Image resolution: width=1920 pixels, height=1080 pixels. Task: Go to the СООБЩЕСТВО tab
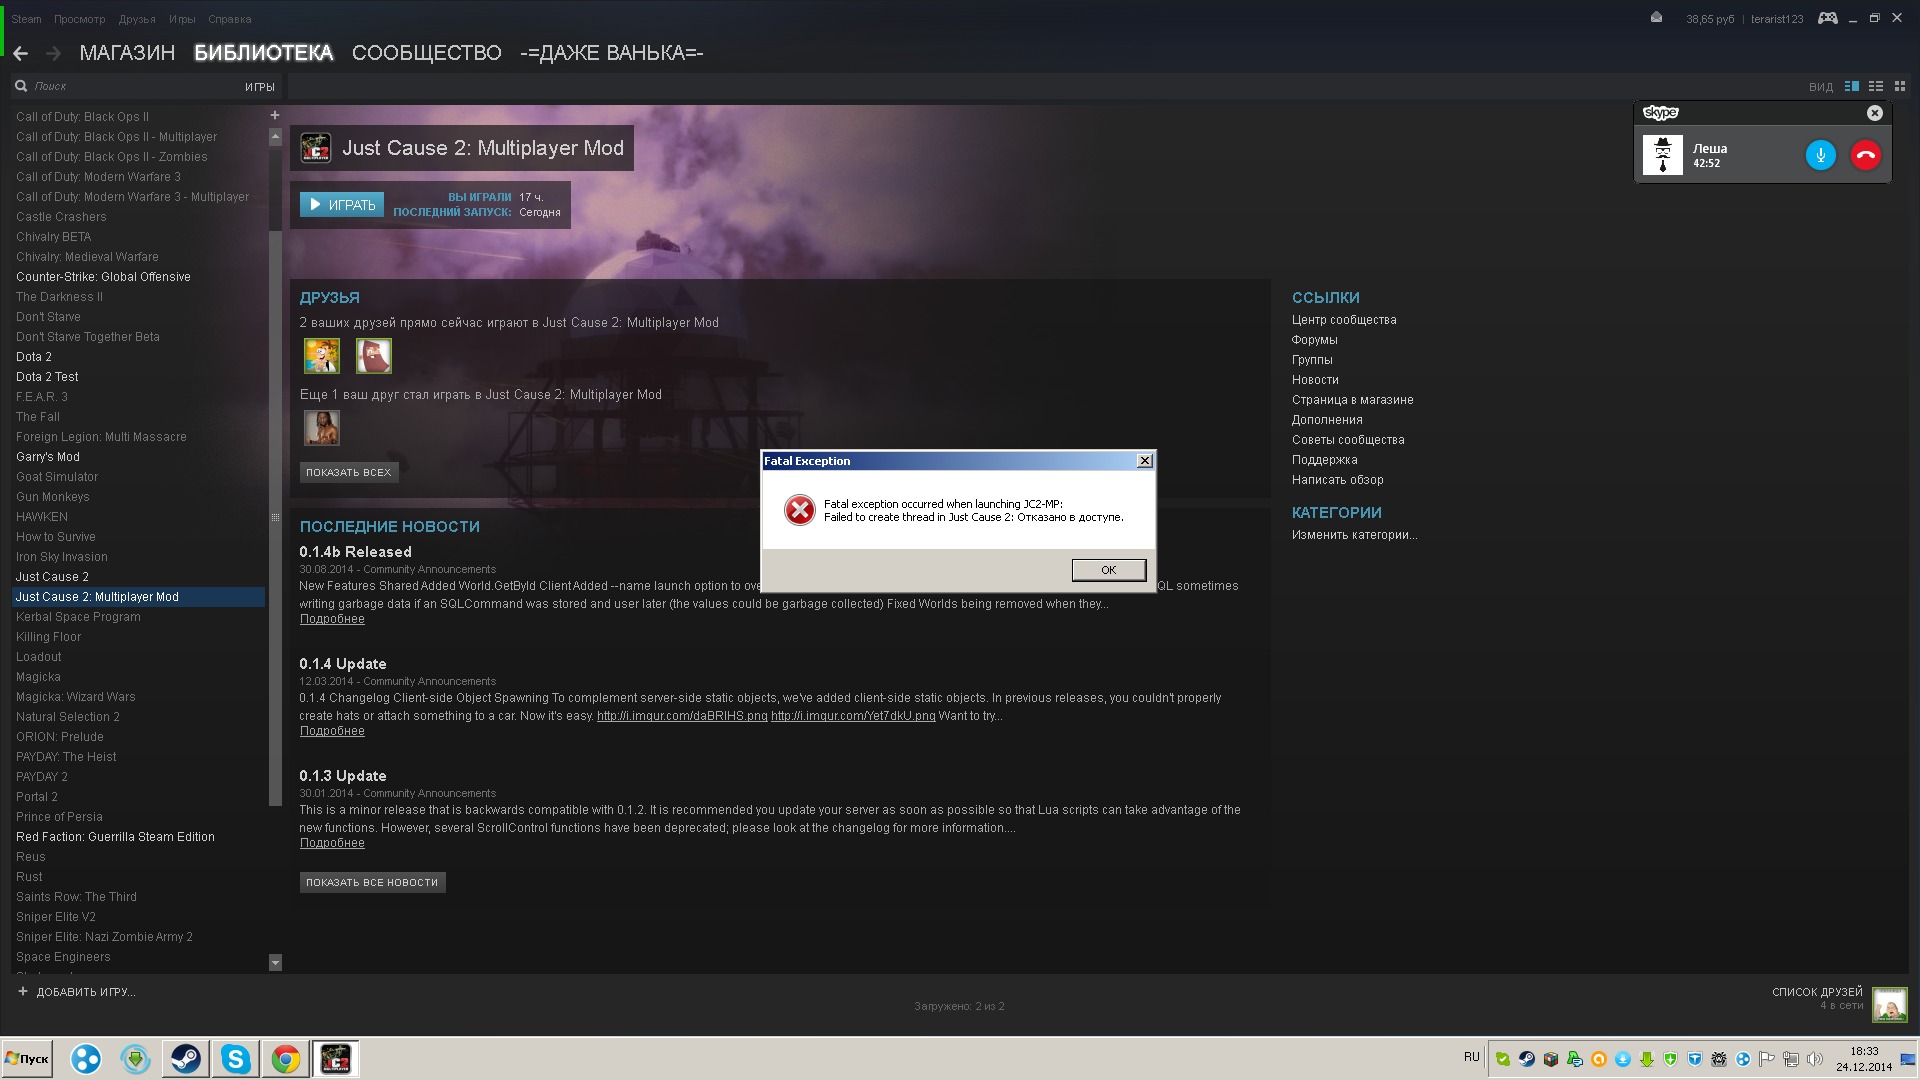coord(427,53)
